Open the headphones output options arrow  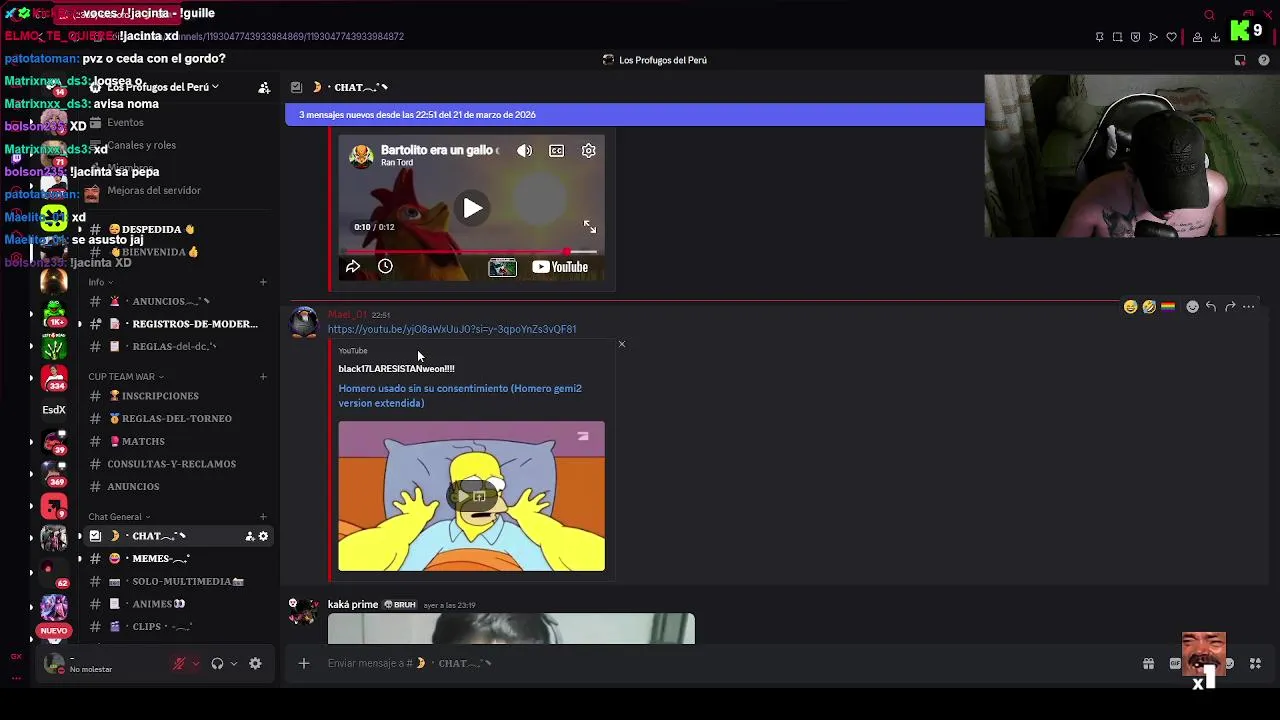point(234,663)
